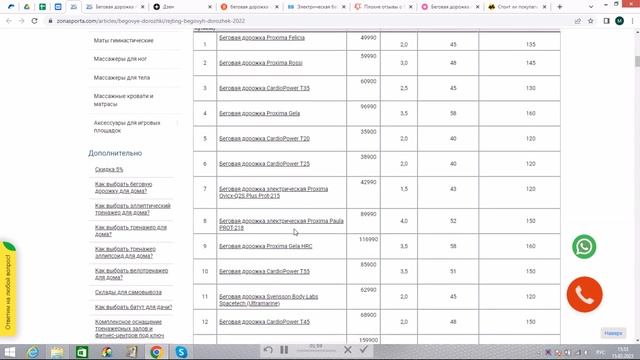Open the yellow 'Ответим на любой вопрос' widget
Image resolution: width=640 pixels, height=360 pixels.
pos(8,289)
